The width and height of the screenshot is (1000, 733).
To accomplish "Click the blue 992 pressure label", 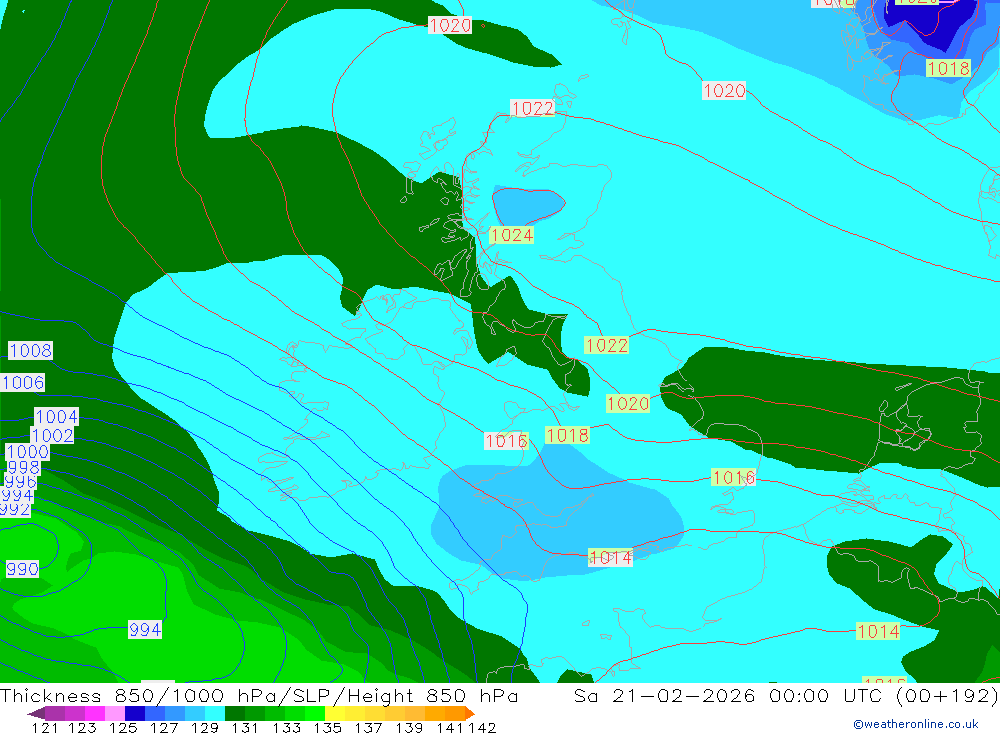I will (x=15, y=509).
